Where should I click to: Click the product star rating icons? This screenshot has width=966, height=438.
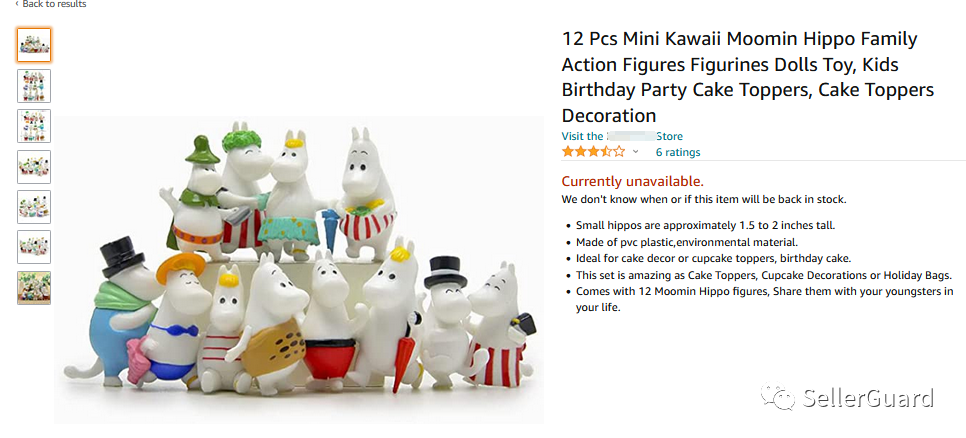[x=593, y=152]
